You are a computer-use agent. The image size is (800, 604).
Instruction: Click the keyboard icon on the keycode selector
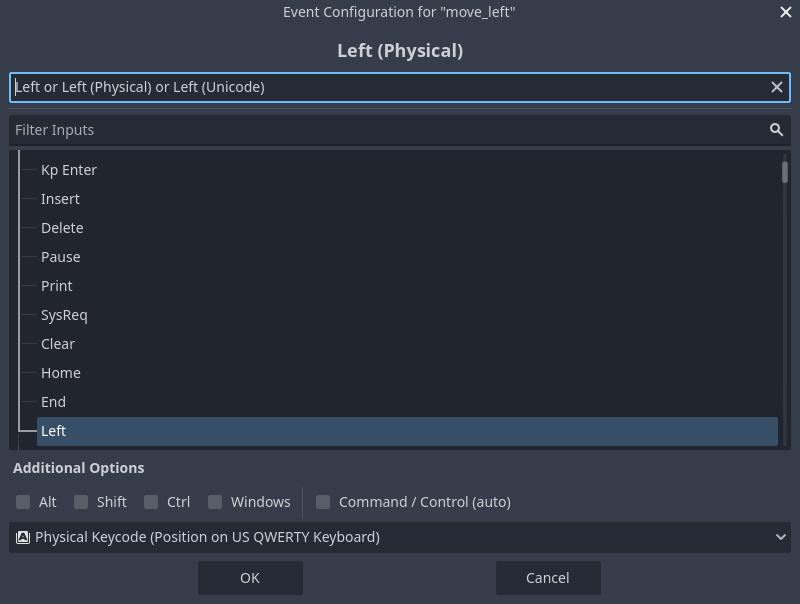pos(23,537)
